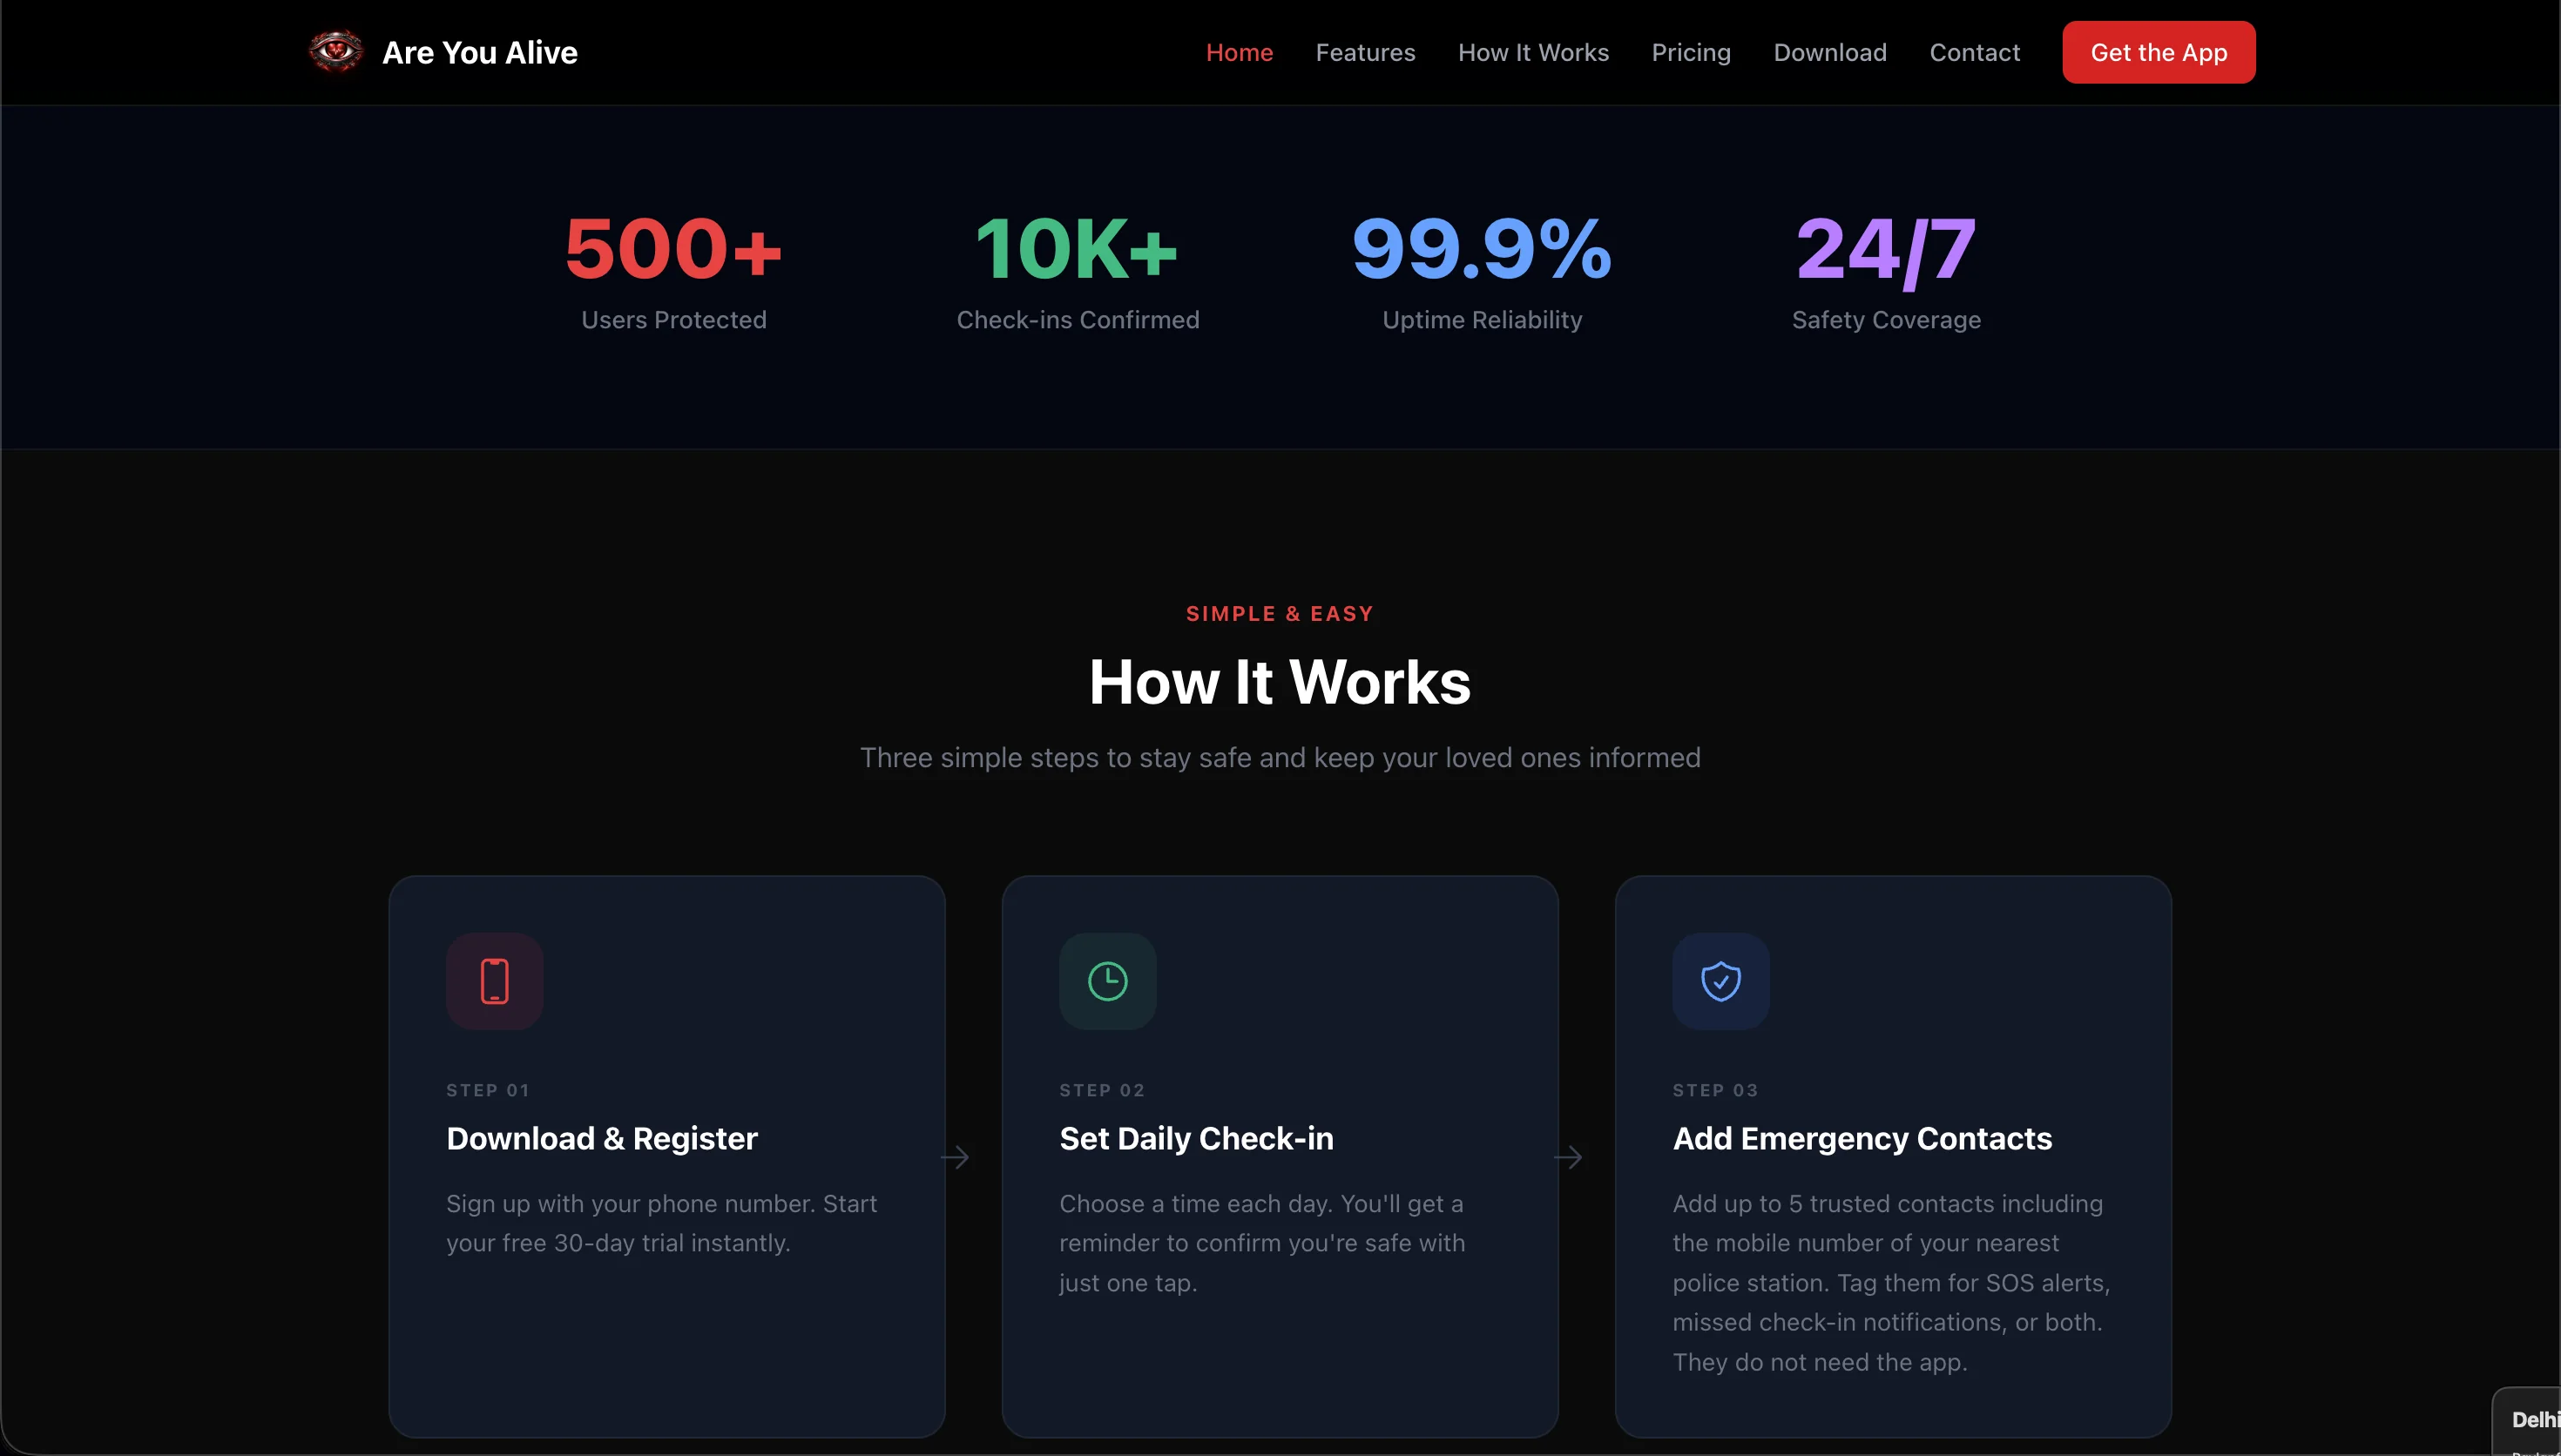Open the Download section
Image resolution: width=2561 pixels, height=1456 pixels.
coord(1830,52)
